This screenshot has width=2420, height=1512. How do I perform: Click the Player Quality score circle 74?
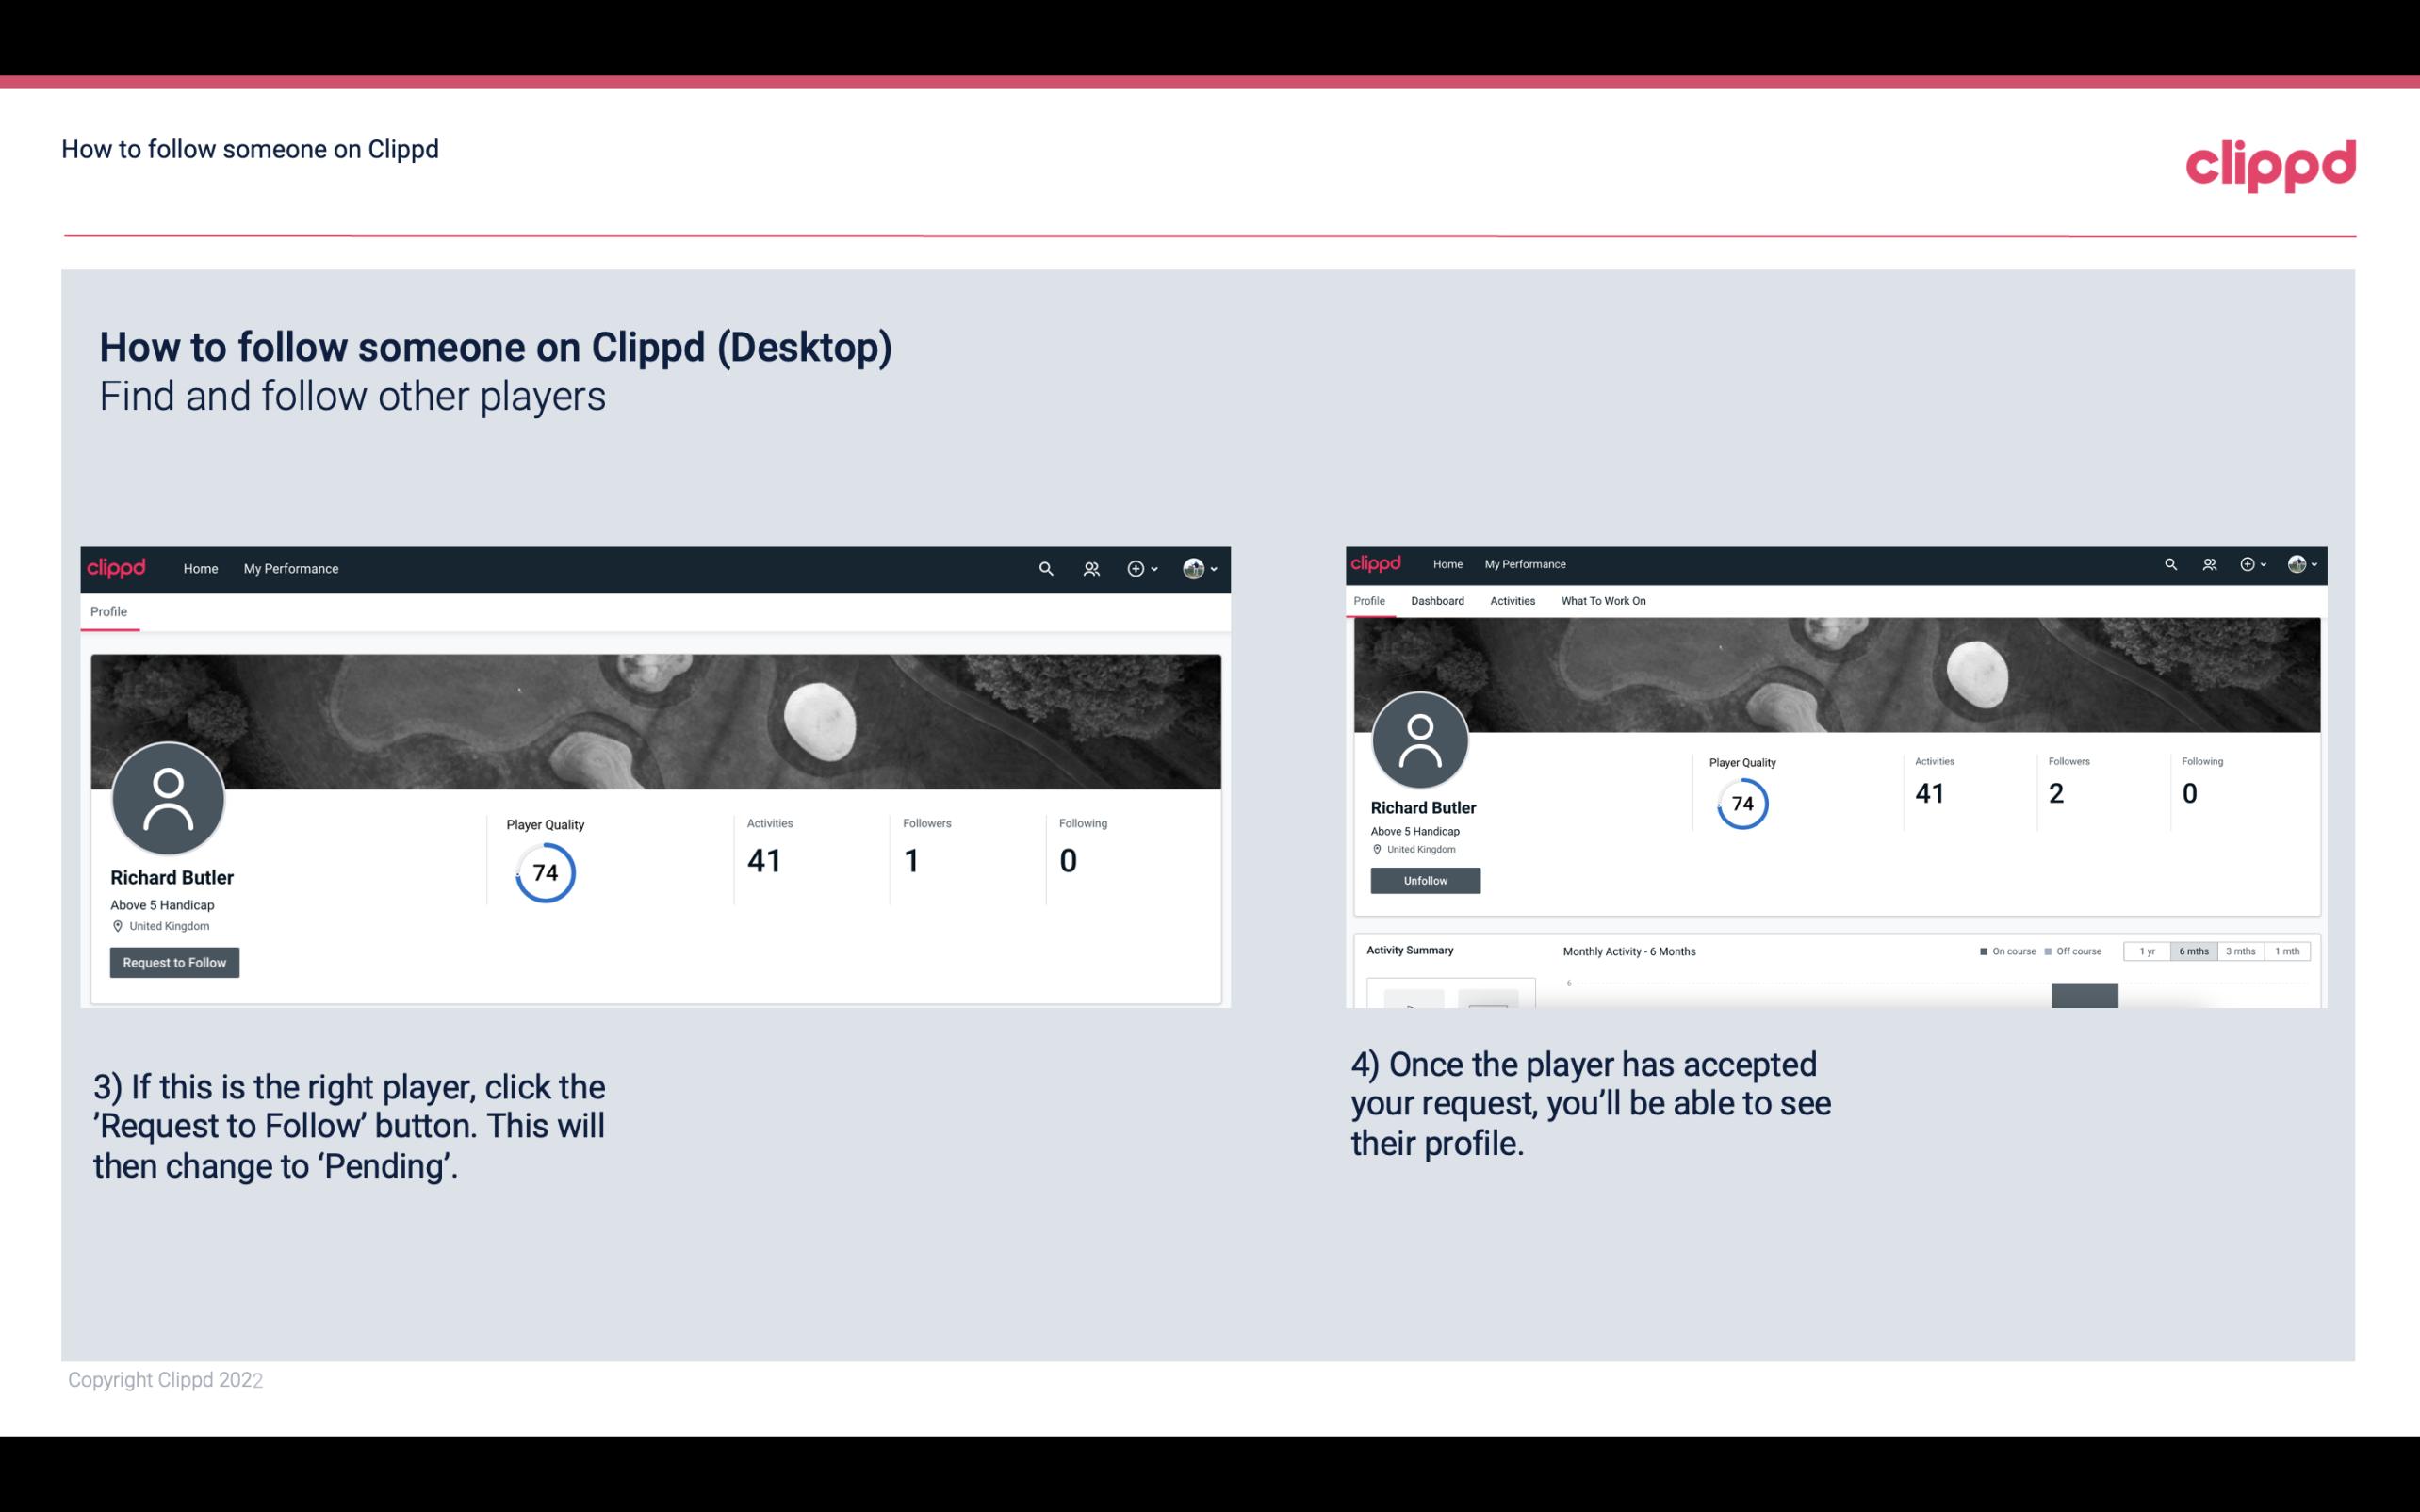tap(546, 872)
